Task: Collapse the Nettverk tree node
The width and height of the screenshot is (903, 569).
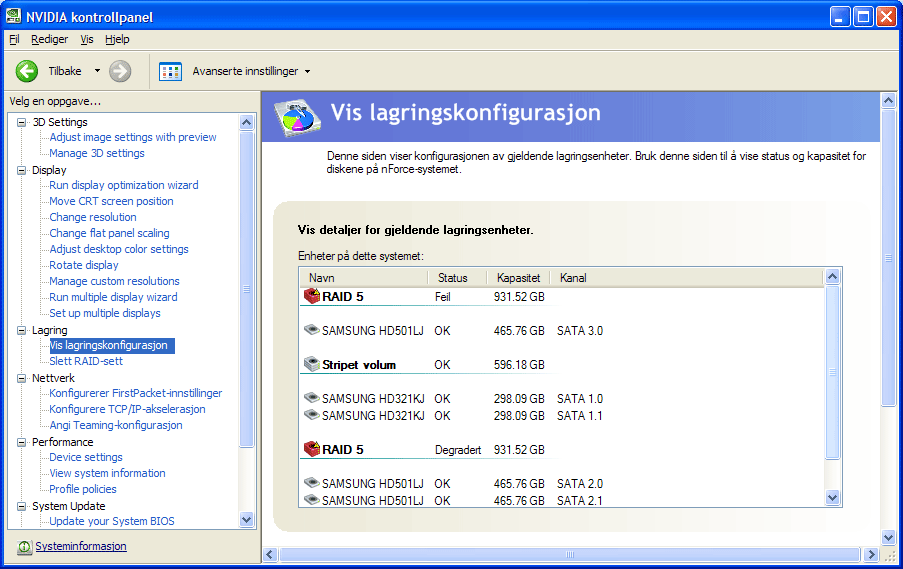Action: 21,378
